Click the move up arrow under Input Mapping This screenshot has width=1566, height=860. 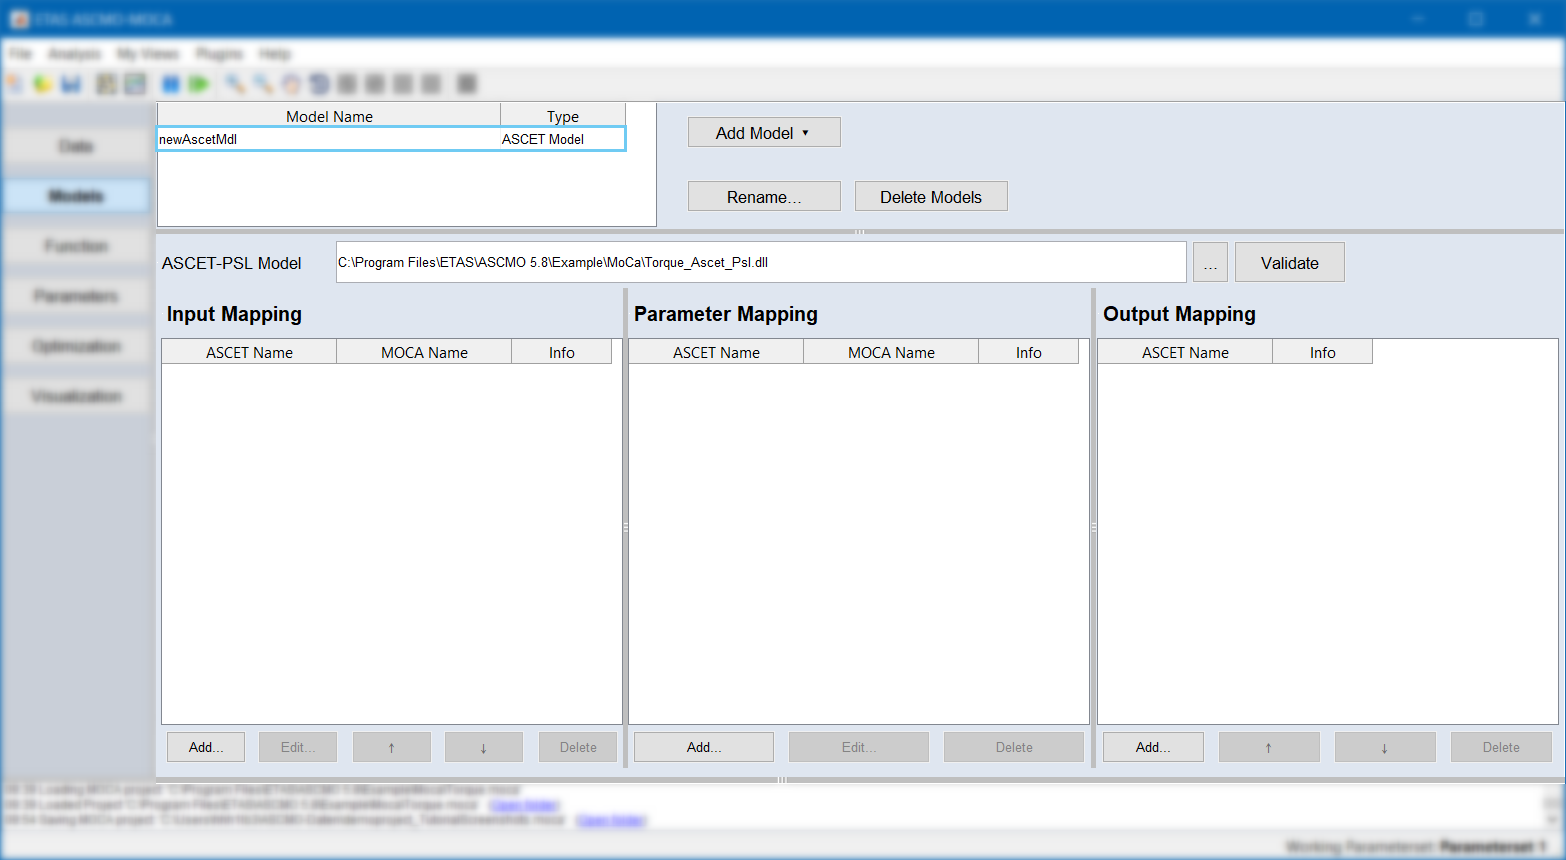[391, 747]
